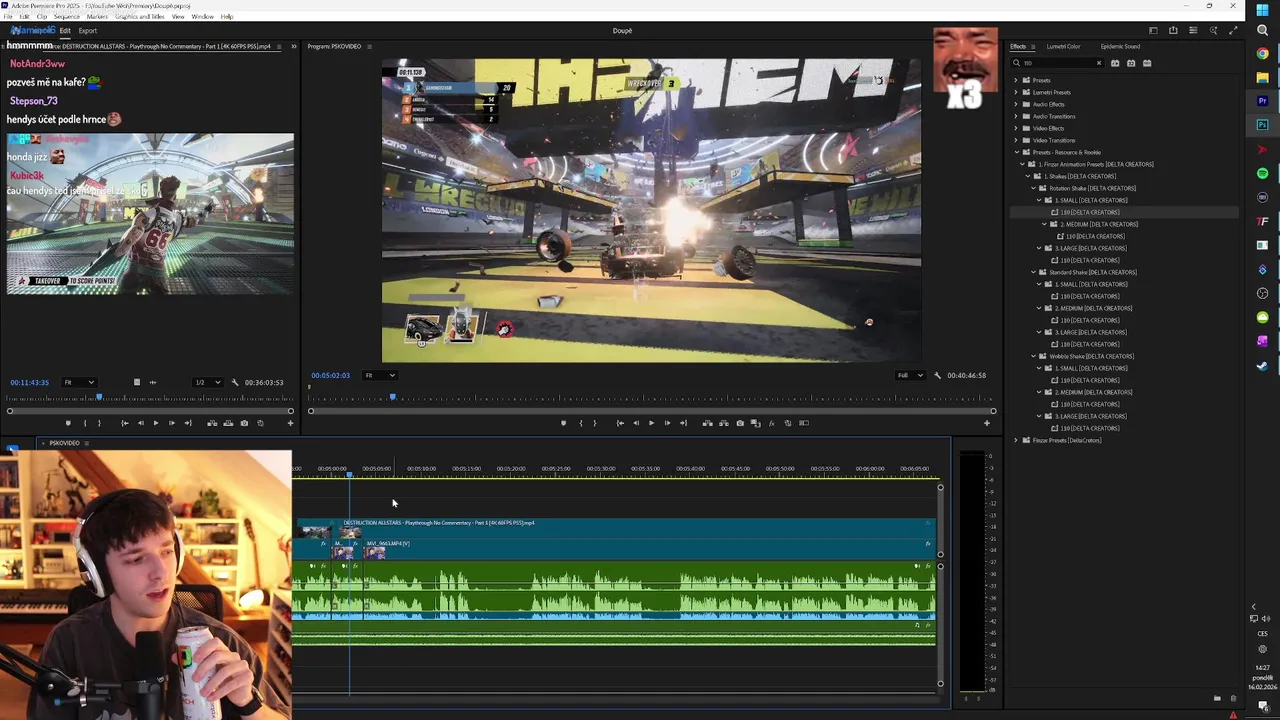Toggle global FX mute in Program monitor
This screenshot has height=720, width=1280.
[x=771, y=423]
